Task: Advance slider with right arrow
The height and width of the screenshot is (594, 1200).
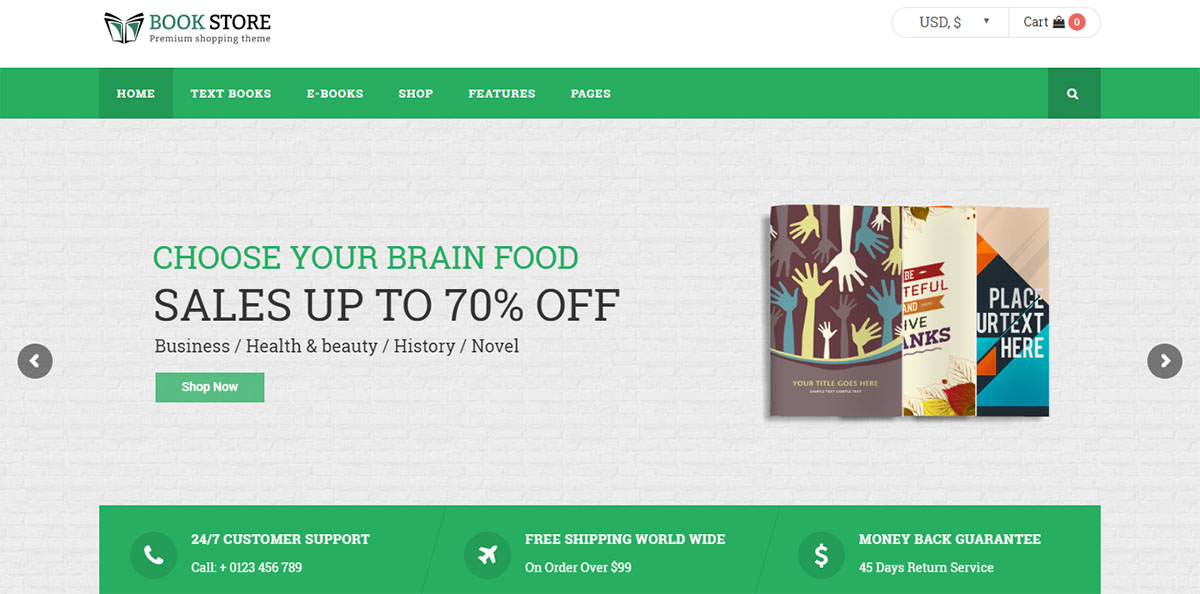Action: click(x=1165, y=361)
